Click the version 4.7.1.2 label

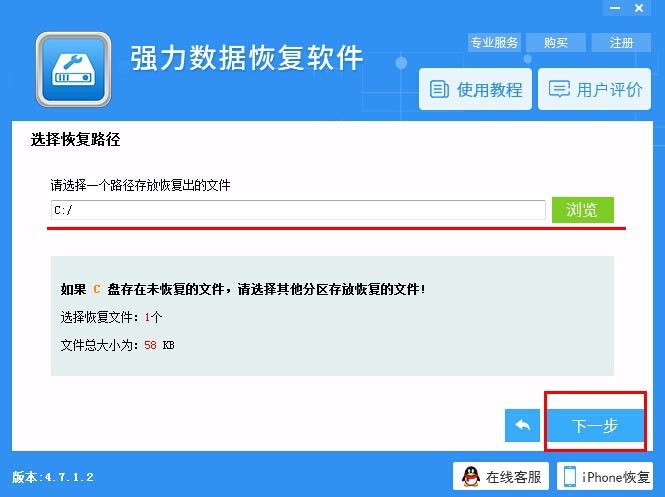point(53,477)
